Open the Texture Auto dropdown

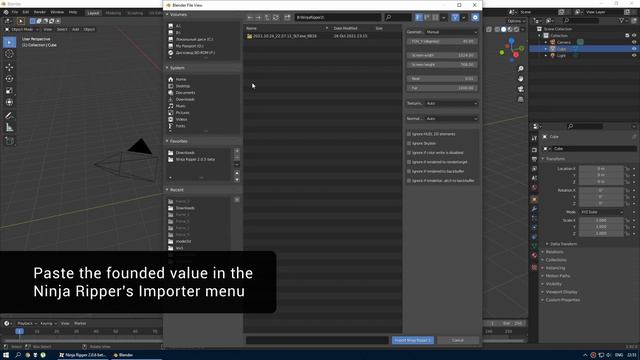(451, 104)
